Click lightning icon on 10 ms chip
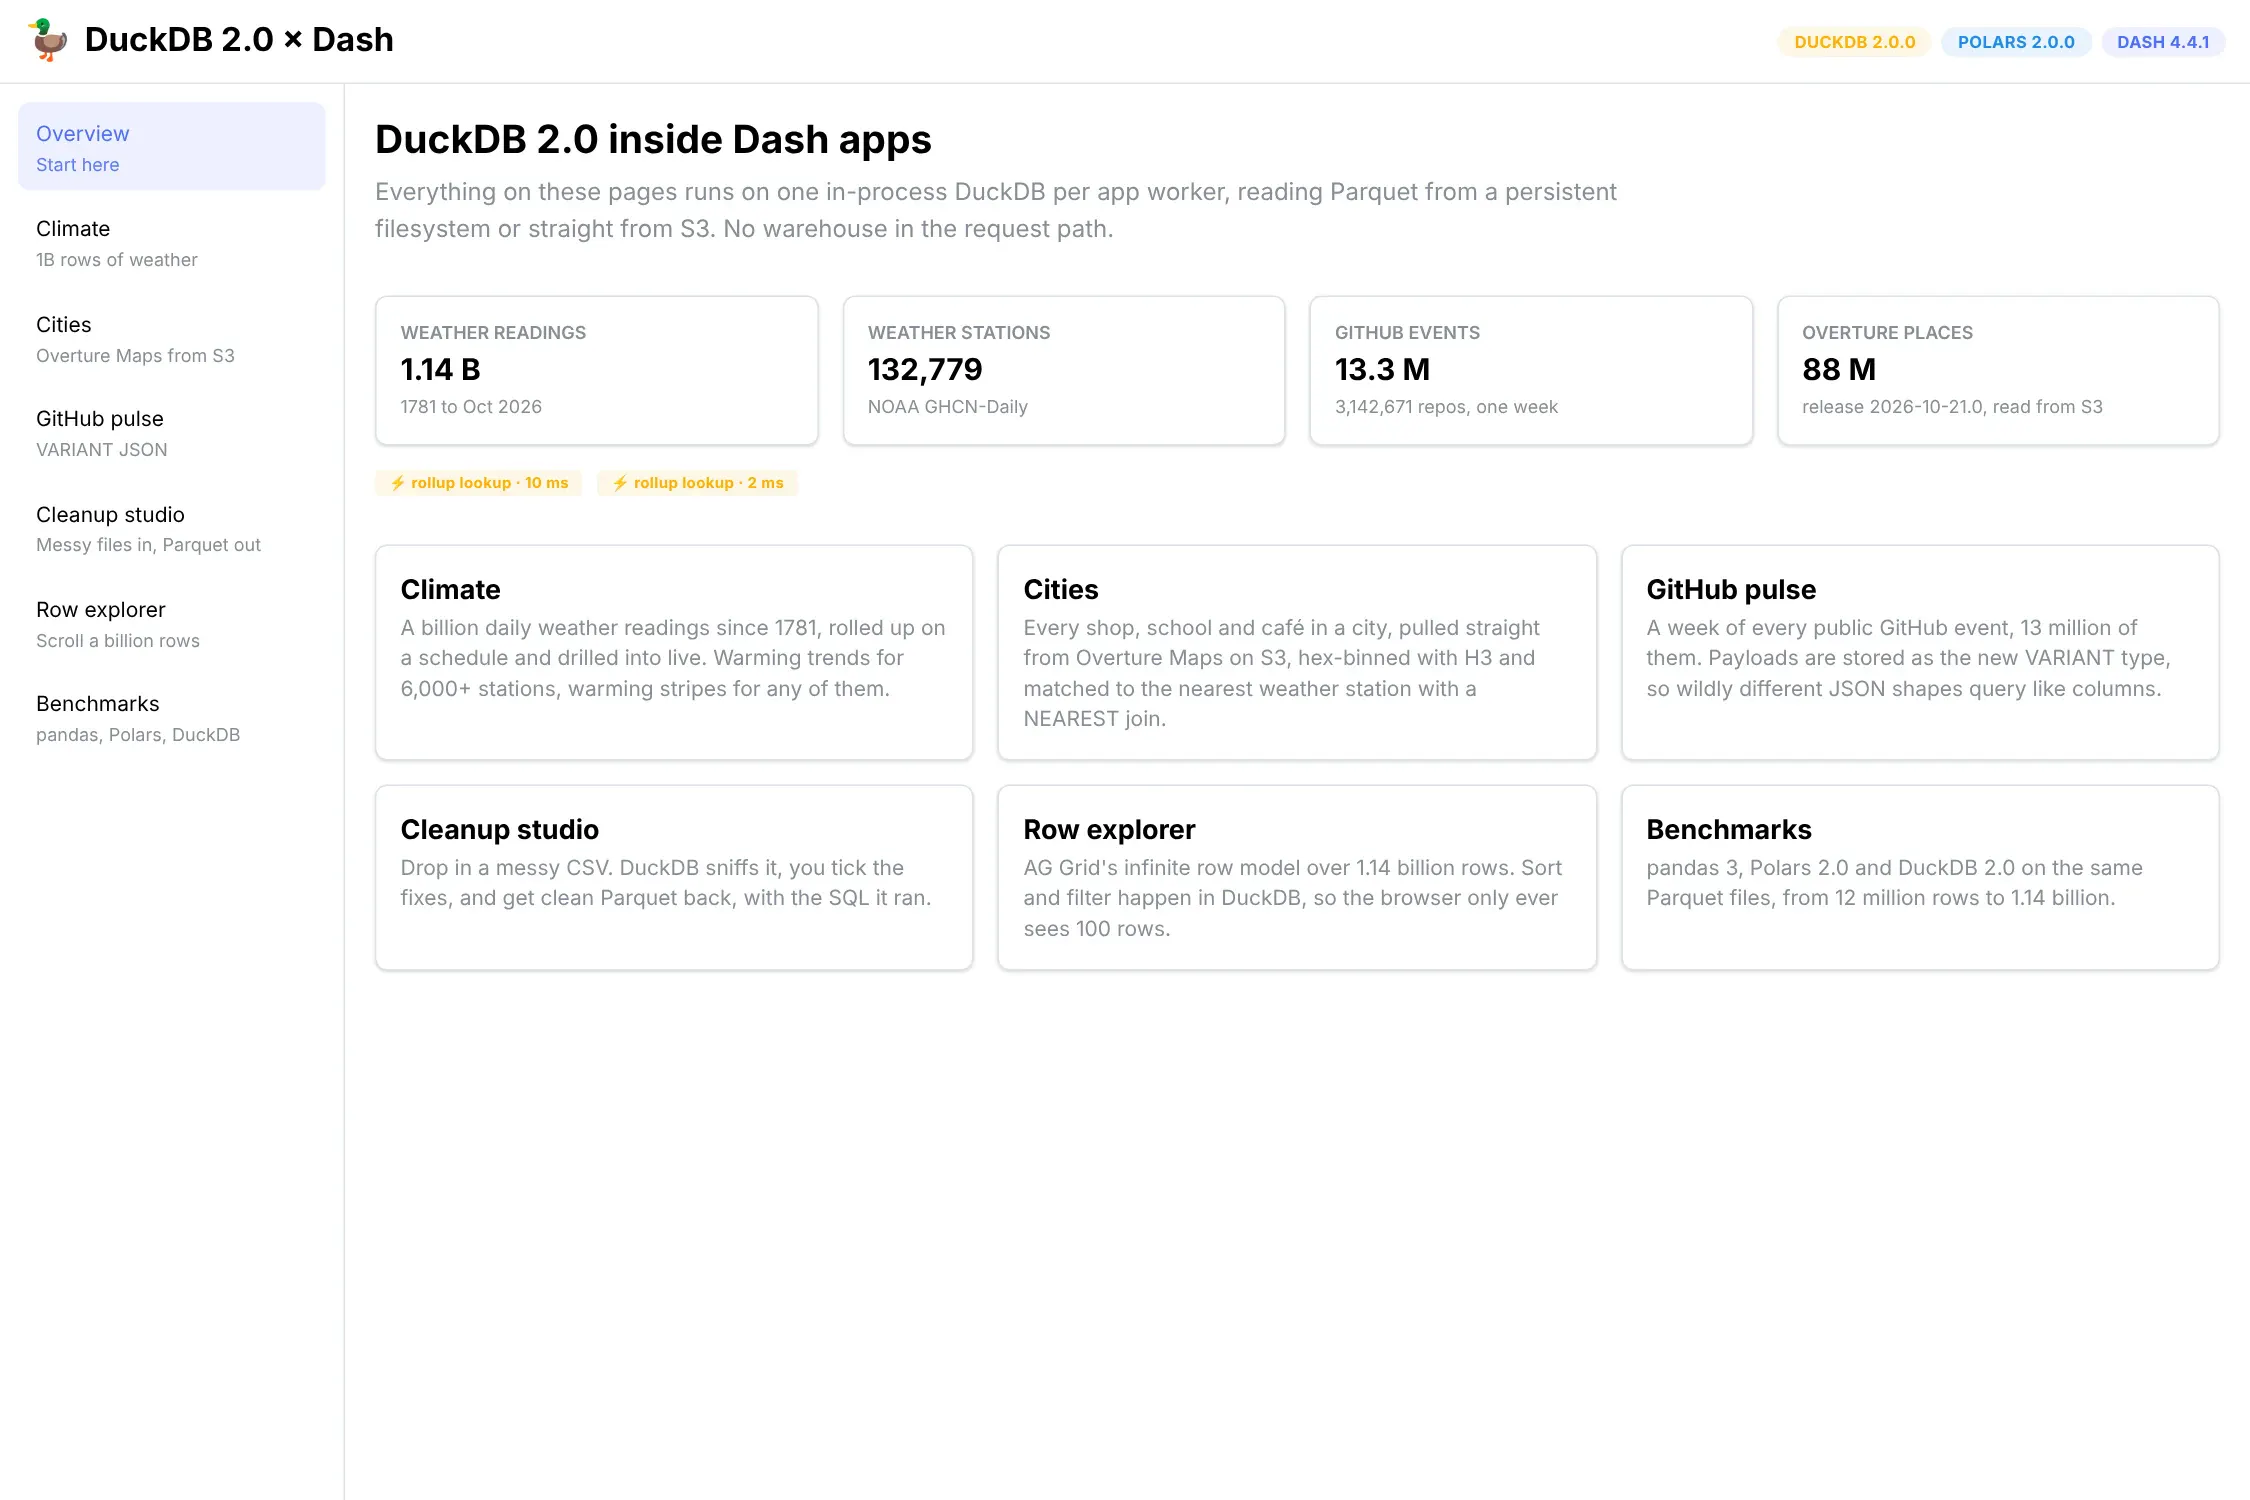The image size is (2250, 1500). tap(398, 483)
